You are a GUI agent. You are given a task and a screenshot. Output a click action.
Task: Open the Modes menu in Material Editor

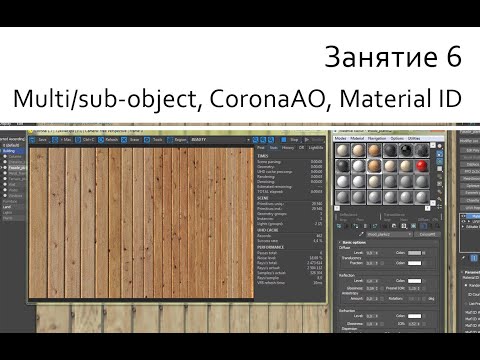341,138
